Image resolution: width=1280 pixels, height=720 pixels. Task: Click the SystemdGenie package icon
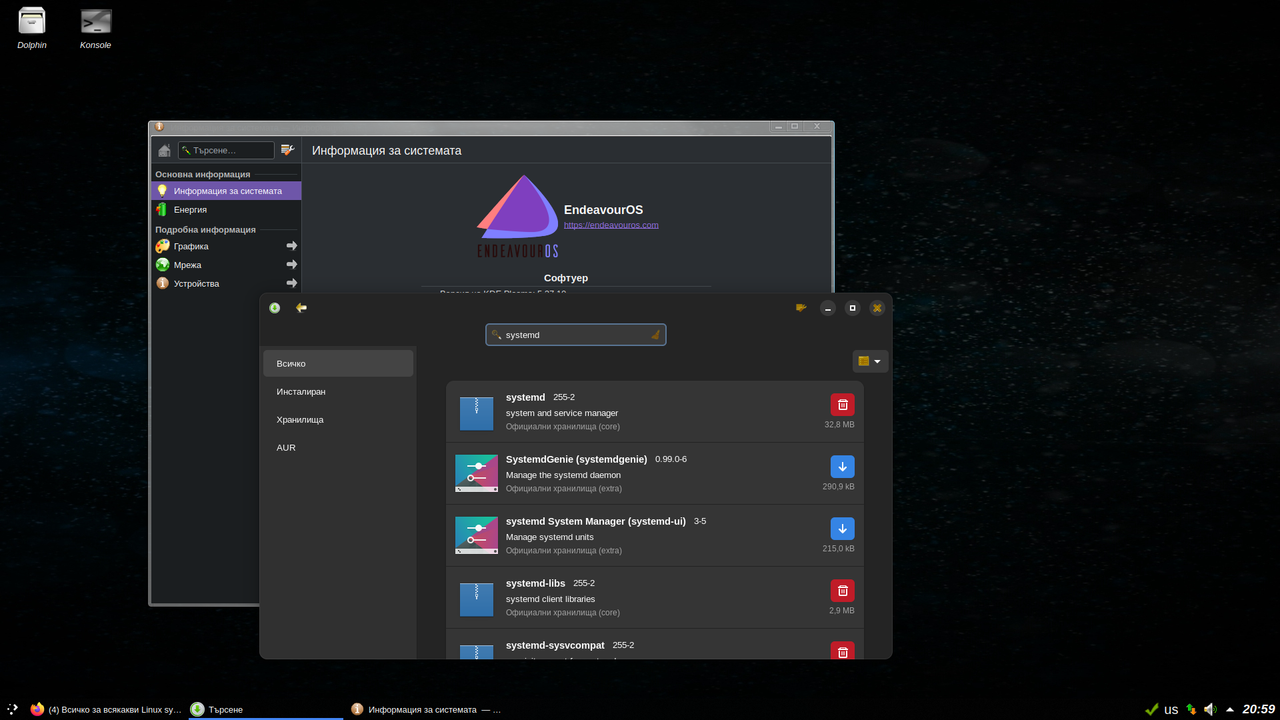476,473
